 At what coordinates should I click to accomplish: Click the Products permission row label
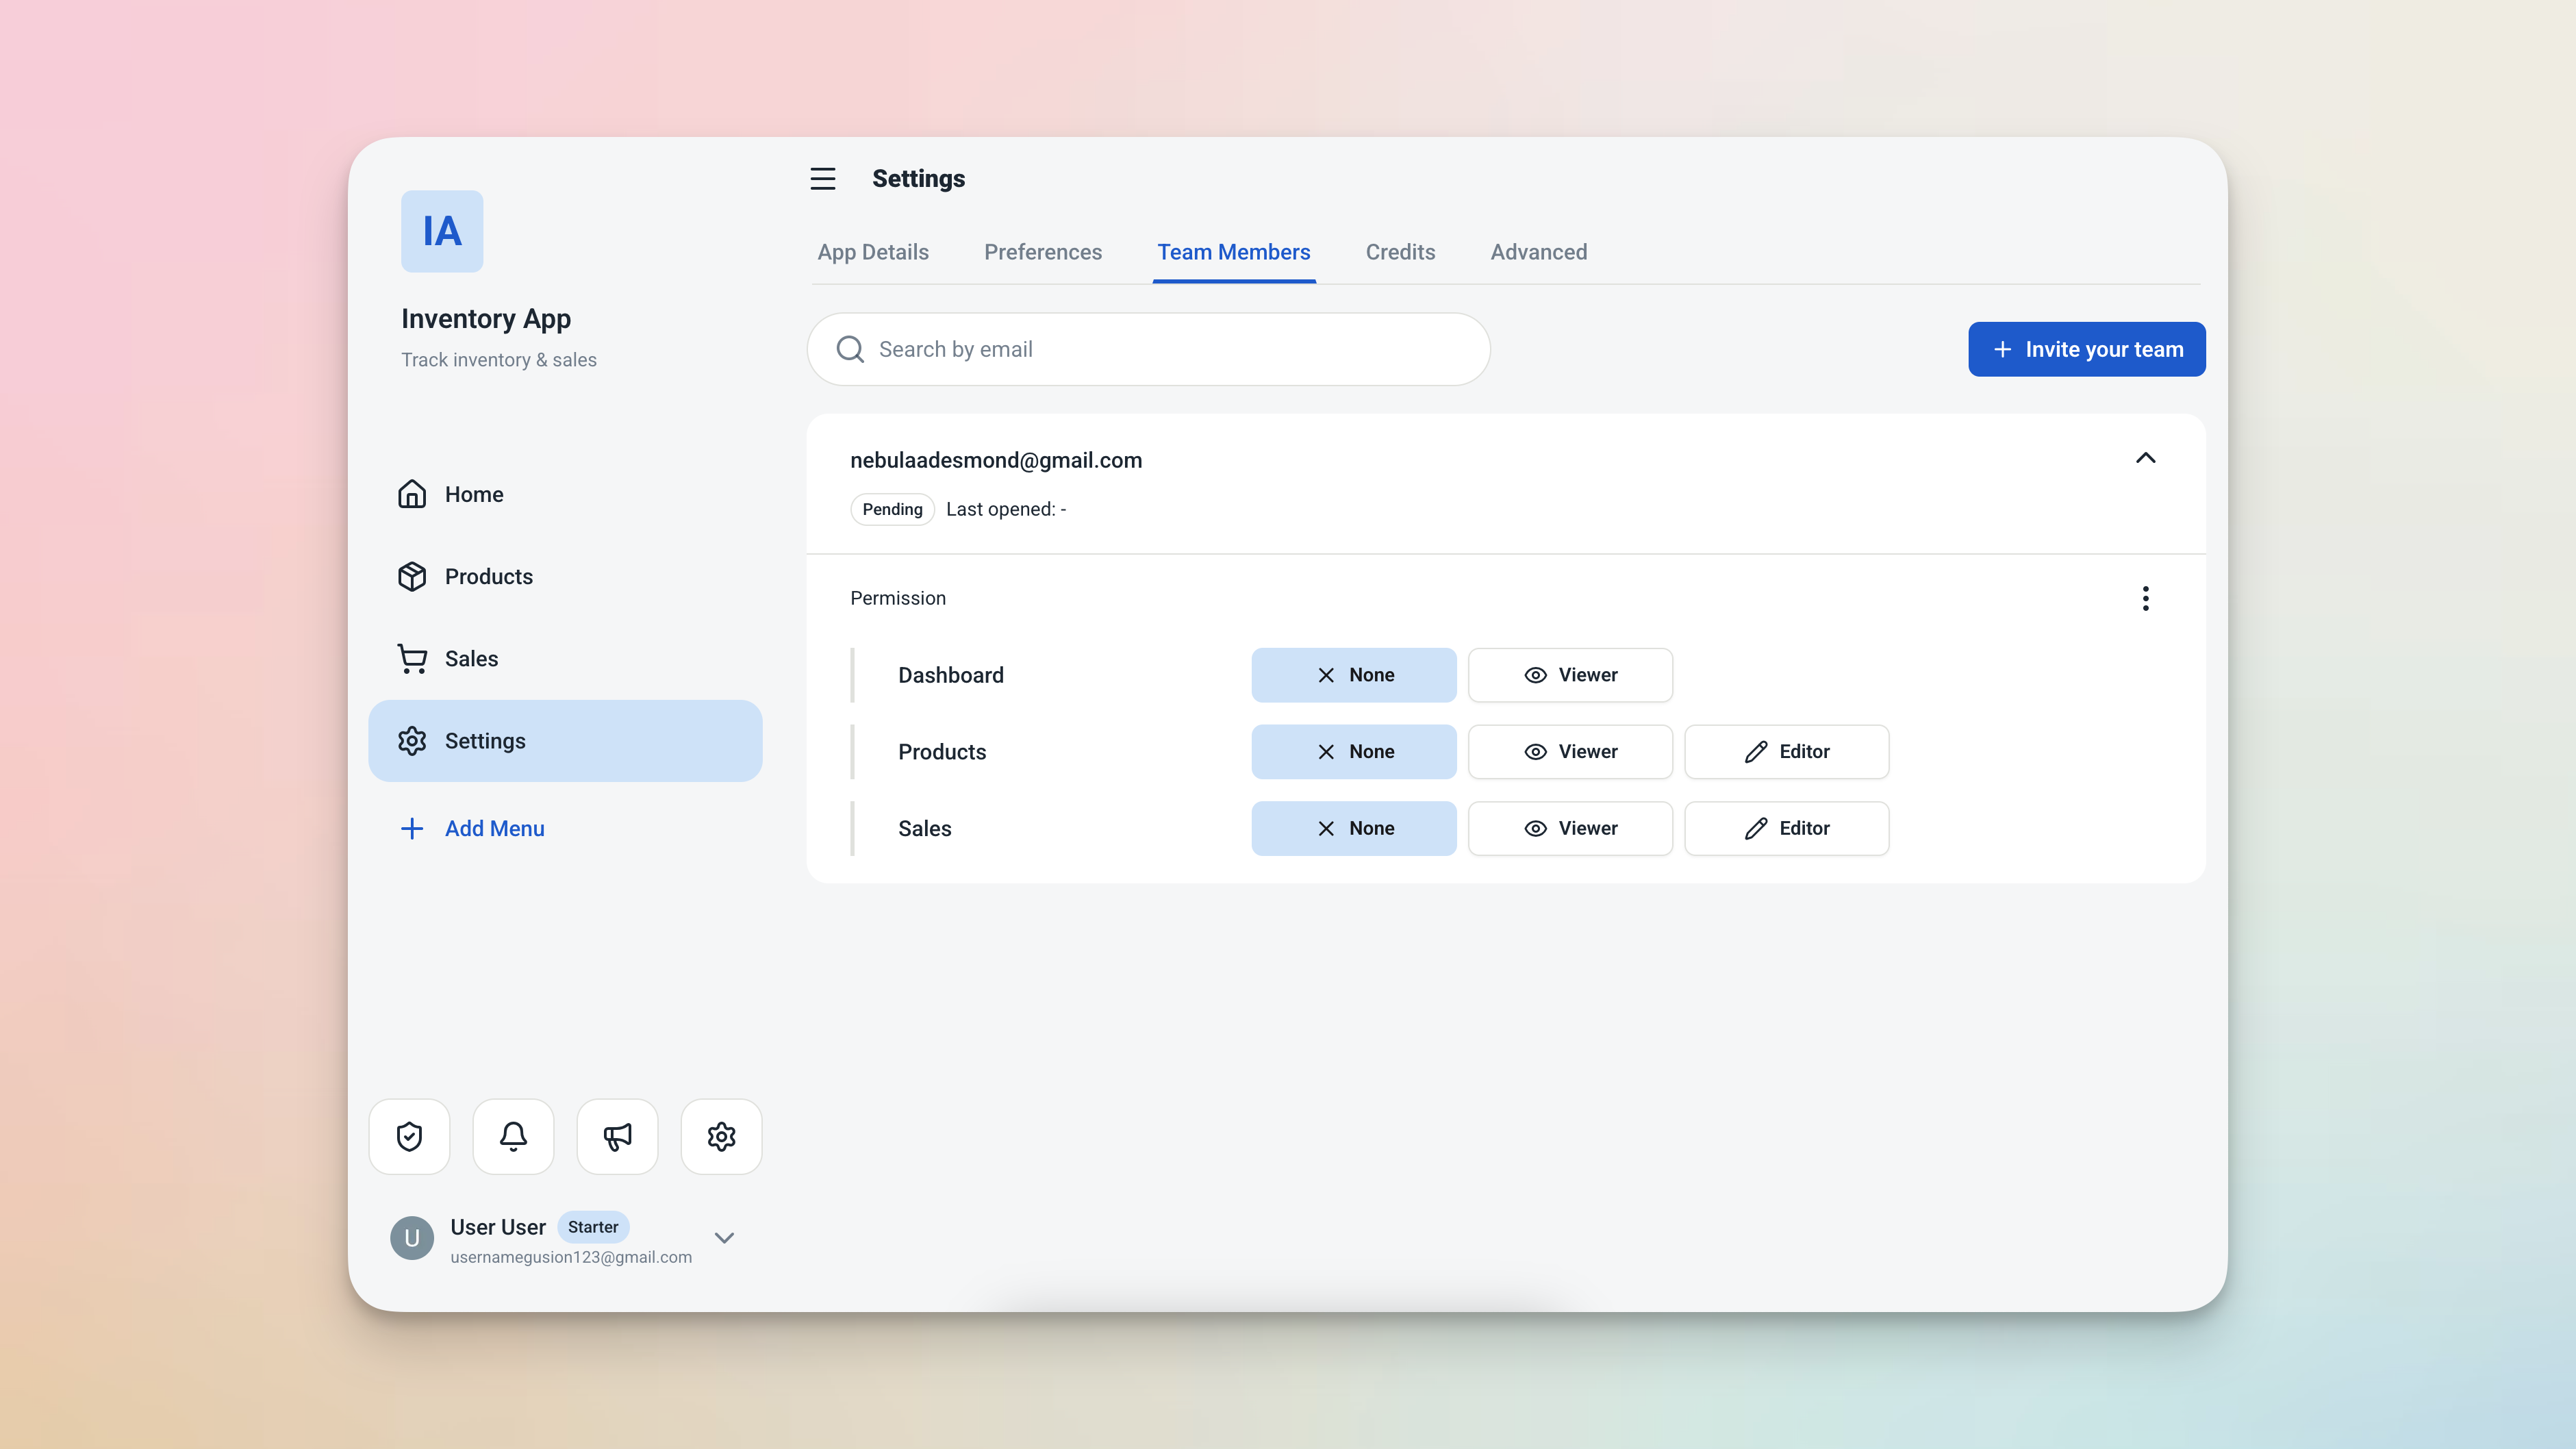point(942,752)
